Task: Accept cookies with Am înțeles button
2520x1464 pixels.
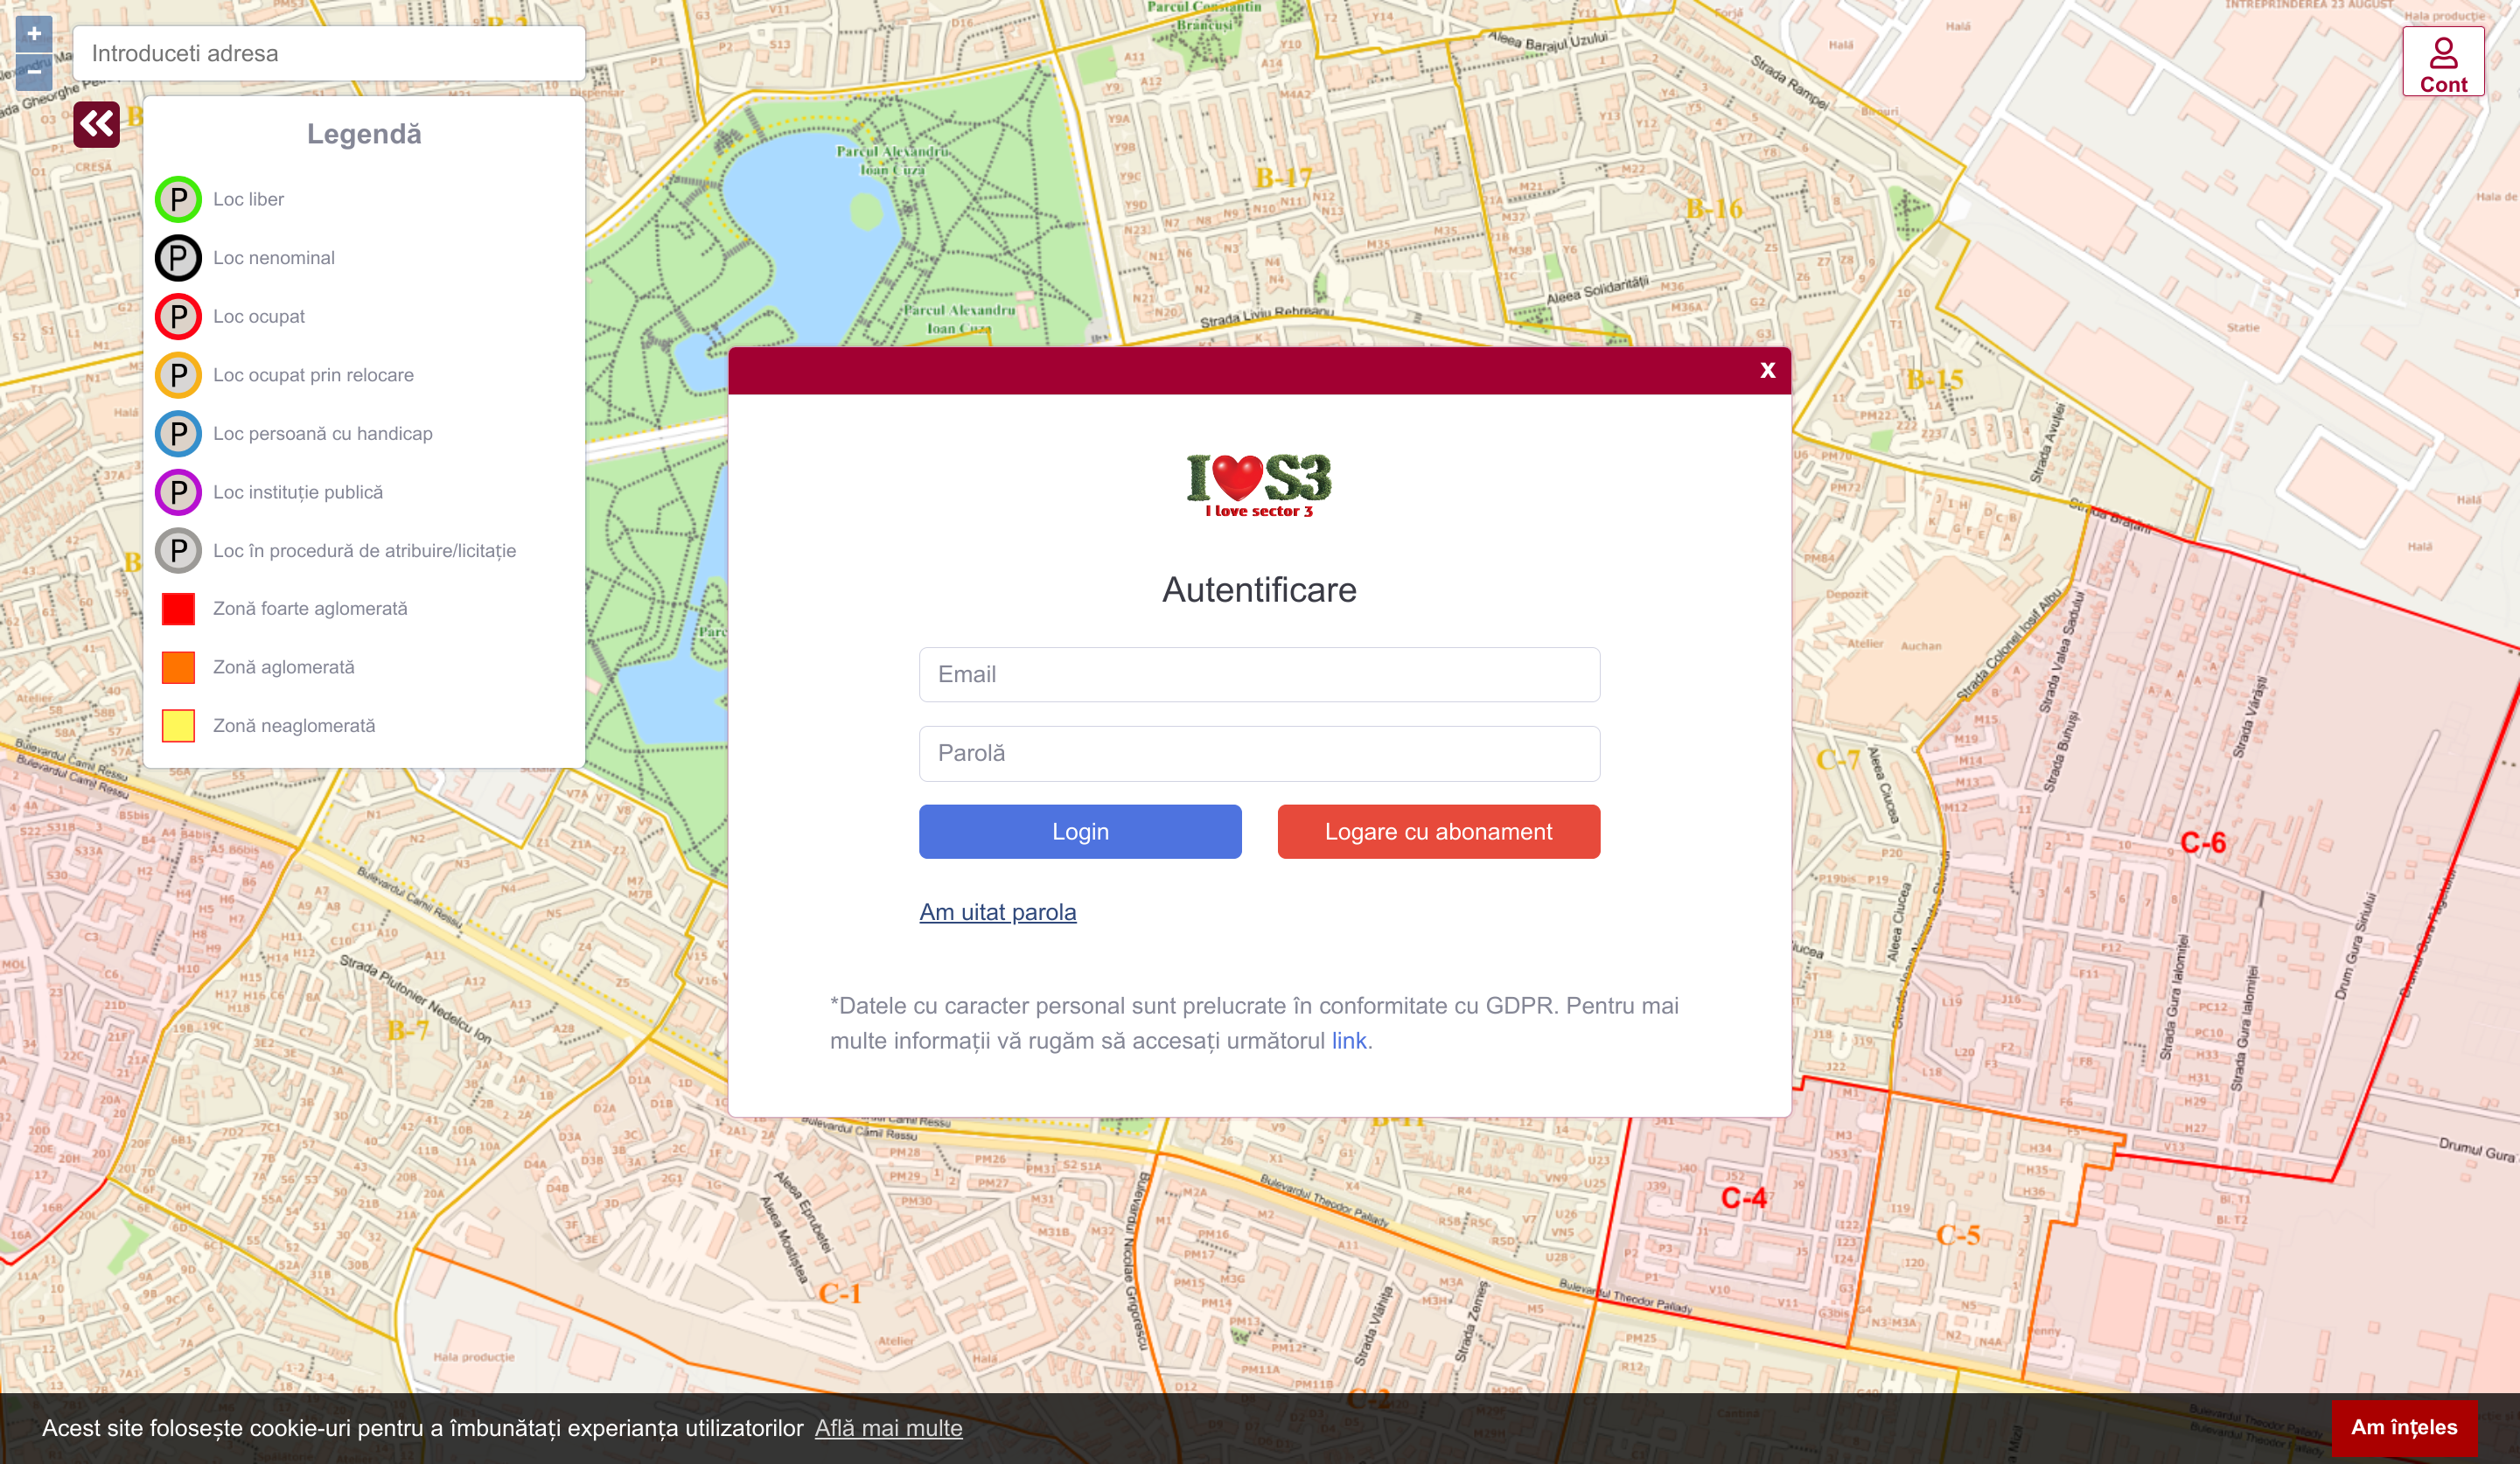Action: pos(2403,1427)
